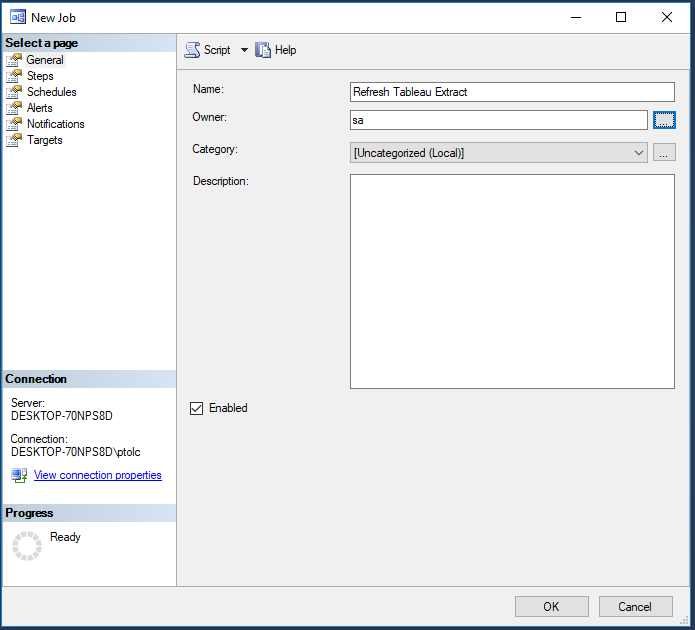Viewport: 695px width, 630px height.
Task: Switch to the Schedules page
Action: (51, 92)
